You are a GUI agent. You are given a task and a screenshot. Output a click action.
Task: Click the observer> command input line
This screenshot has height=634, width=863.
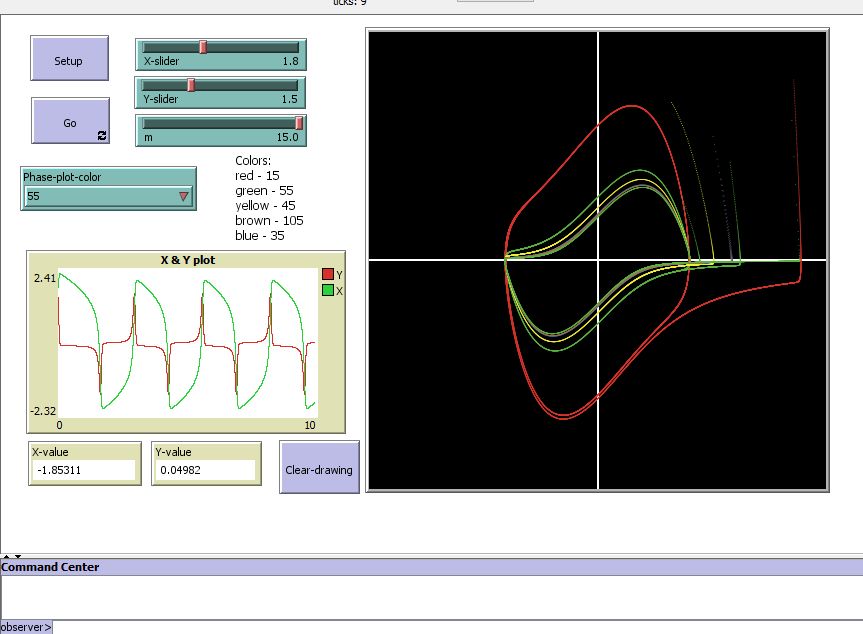click(x=120, y=626)
